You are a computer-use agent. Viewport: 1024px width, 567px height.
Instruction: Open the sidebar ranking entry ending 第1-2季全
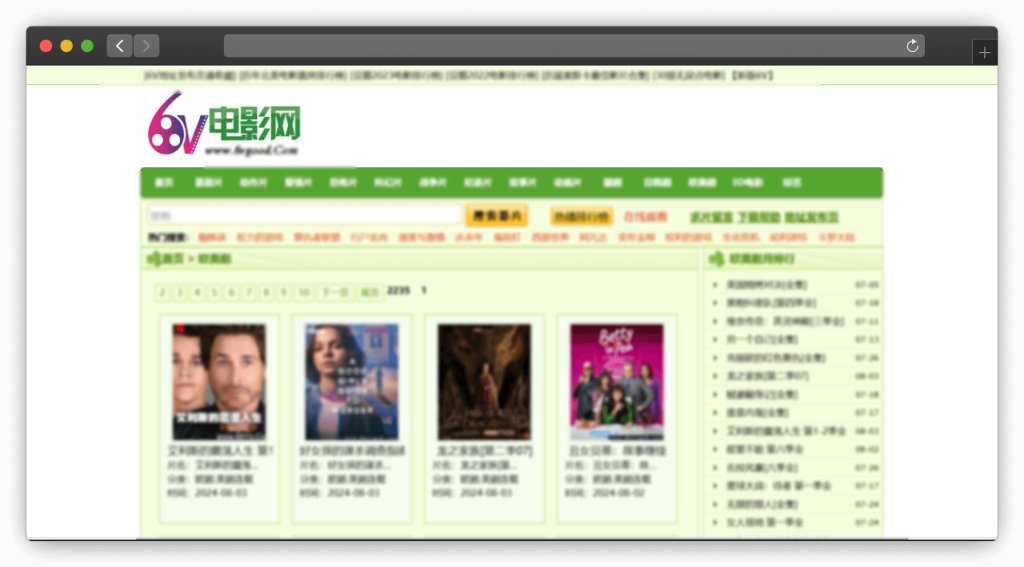(786, 431)
